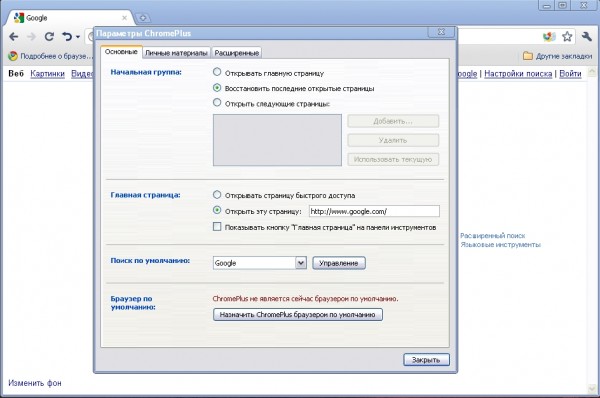Go back using the browser back arrow
The height and width of the screenshot is (398, 600).
point(14,37)
